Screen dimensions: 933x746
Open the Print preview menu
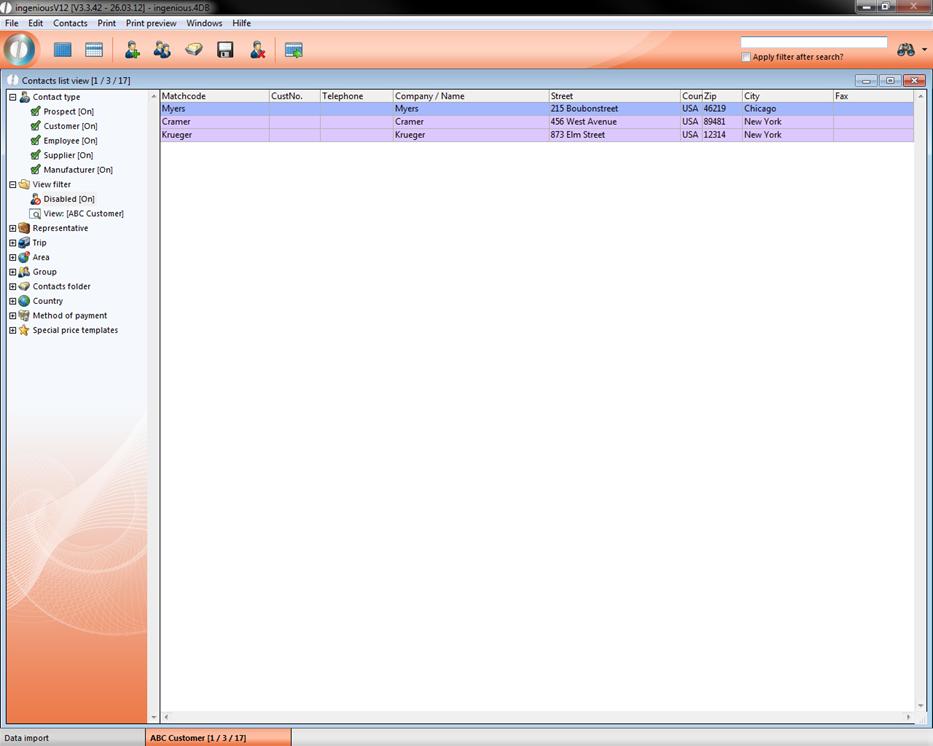pos(151,23)
